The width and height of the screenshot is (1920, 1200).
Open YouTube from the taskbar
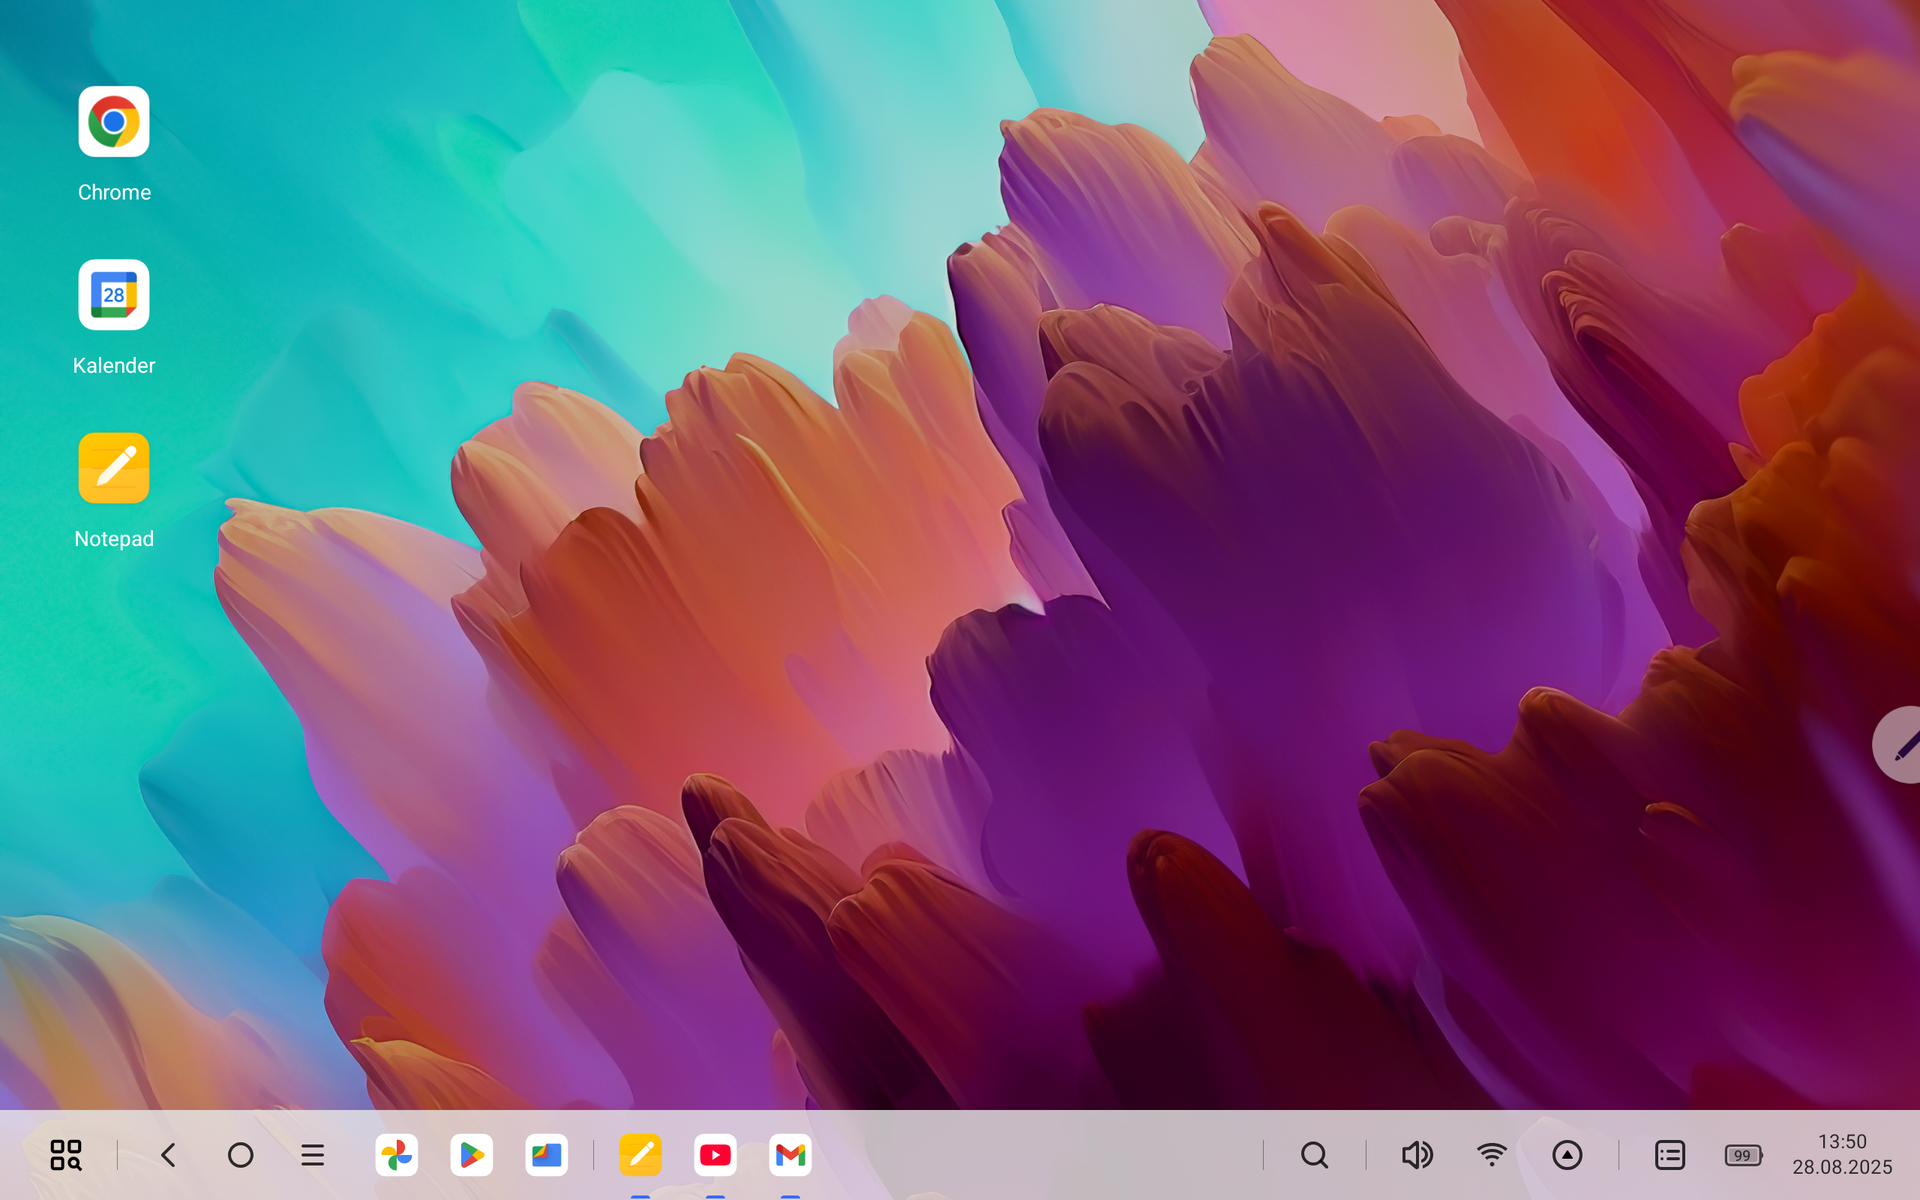point(715,1155)
